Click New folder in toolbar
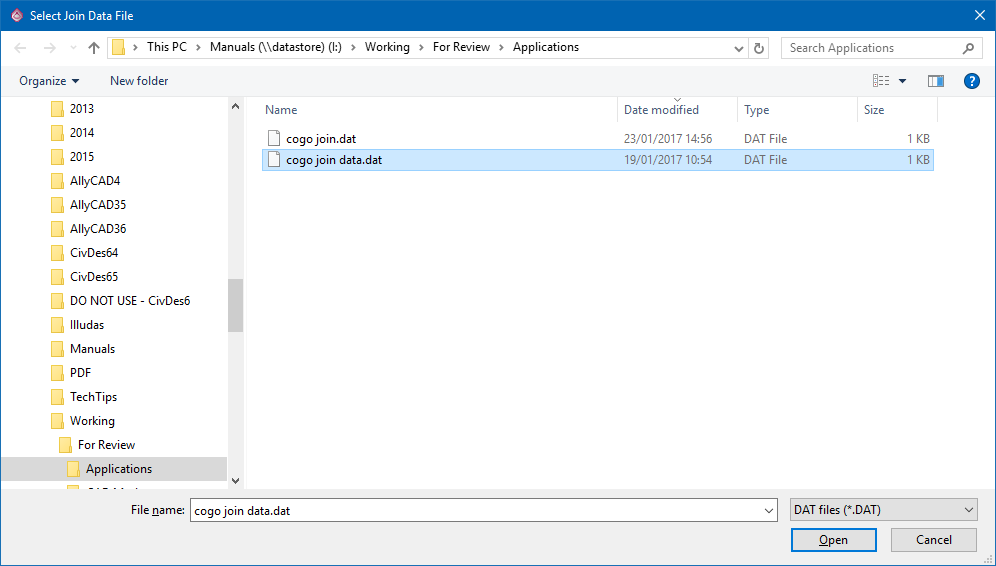 tap(139, 81)
